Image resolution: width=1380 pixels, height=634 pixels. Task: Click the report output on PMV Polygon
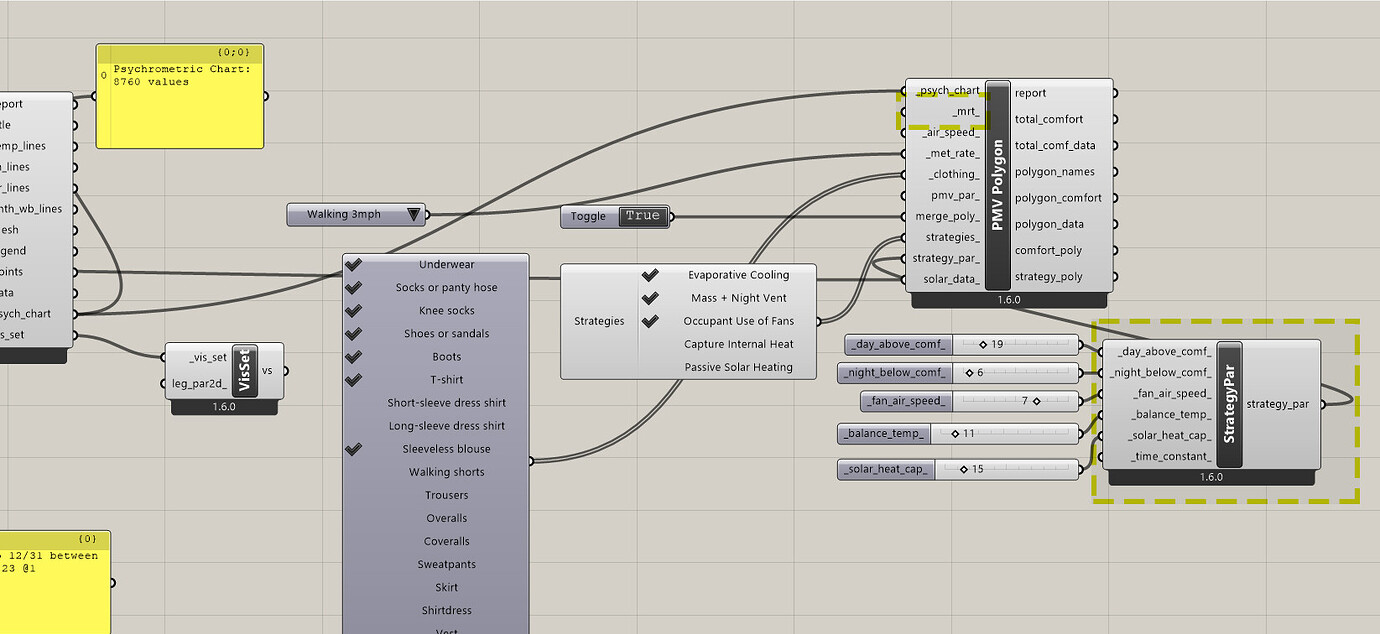point(1031,92)
